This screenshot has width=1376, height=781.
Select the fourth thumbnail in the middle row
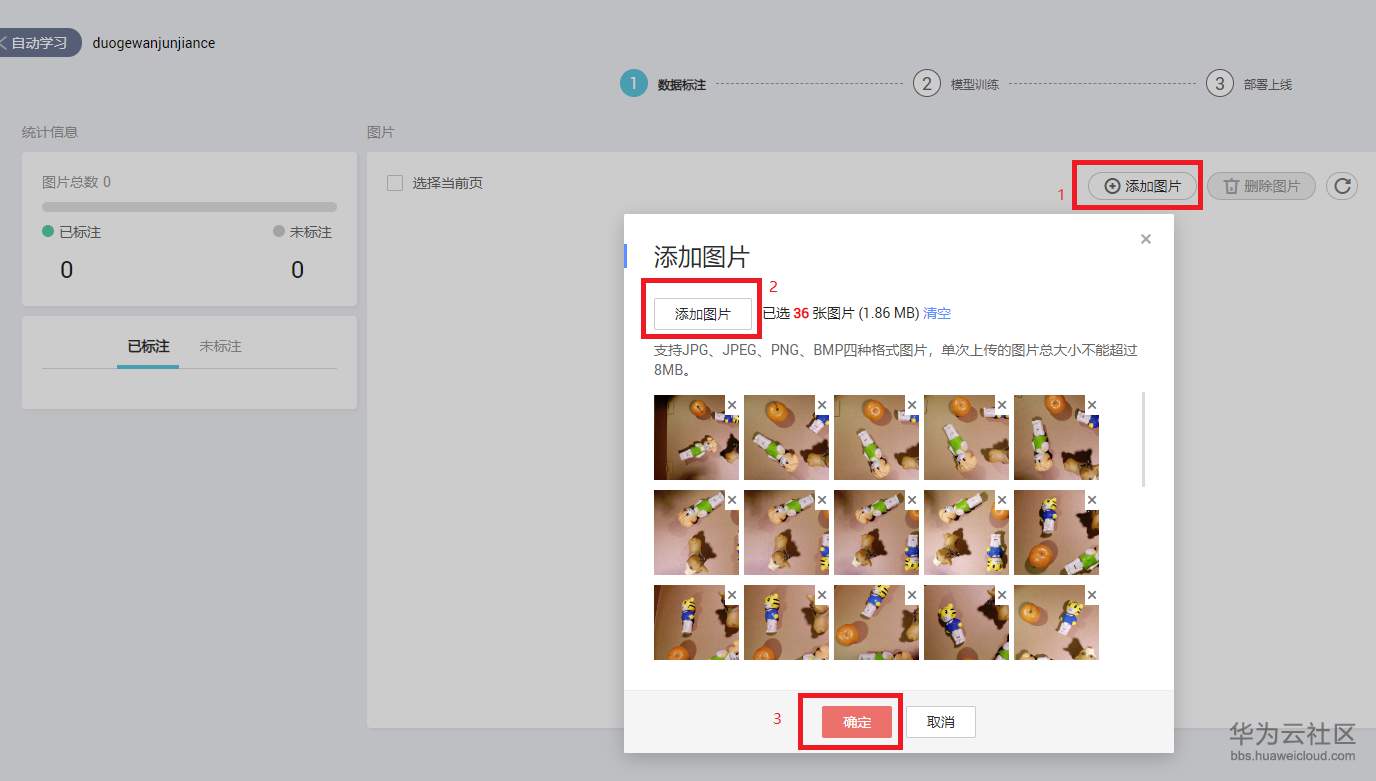[966, 532]
